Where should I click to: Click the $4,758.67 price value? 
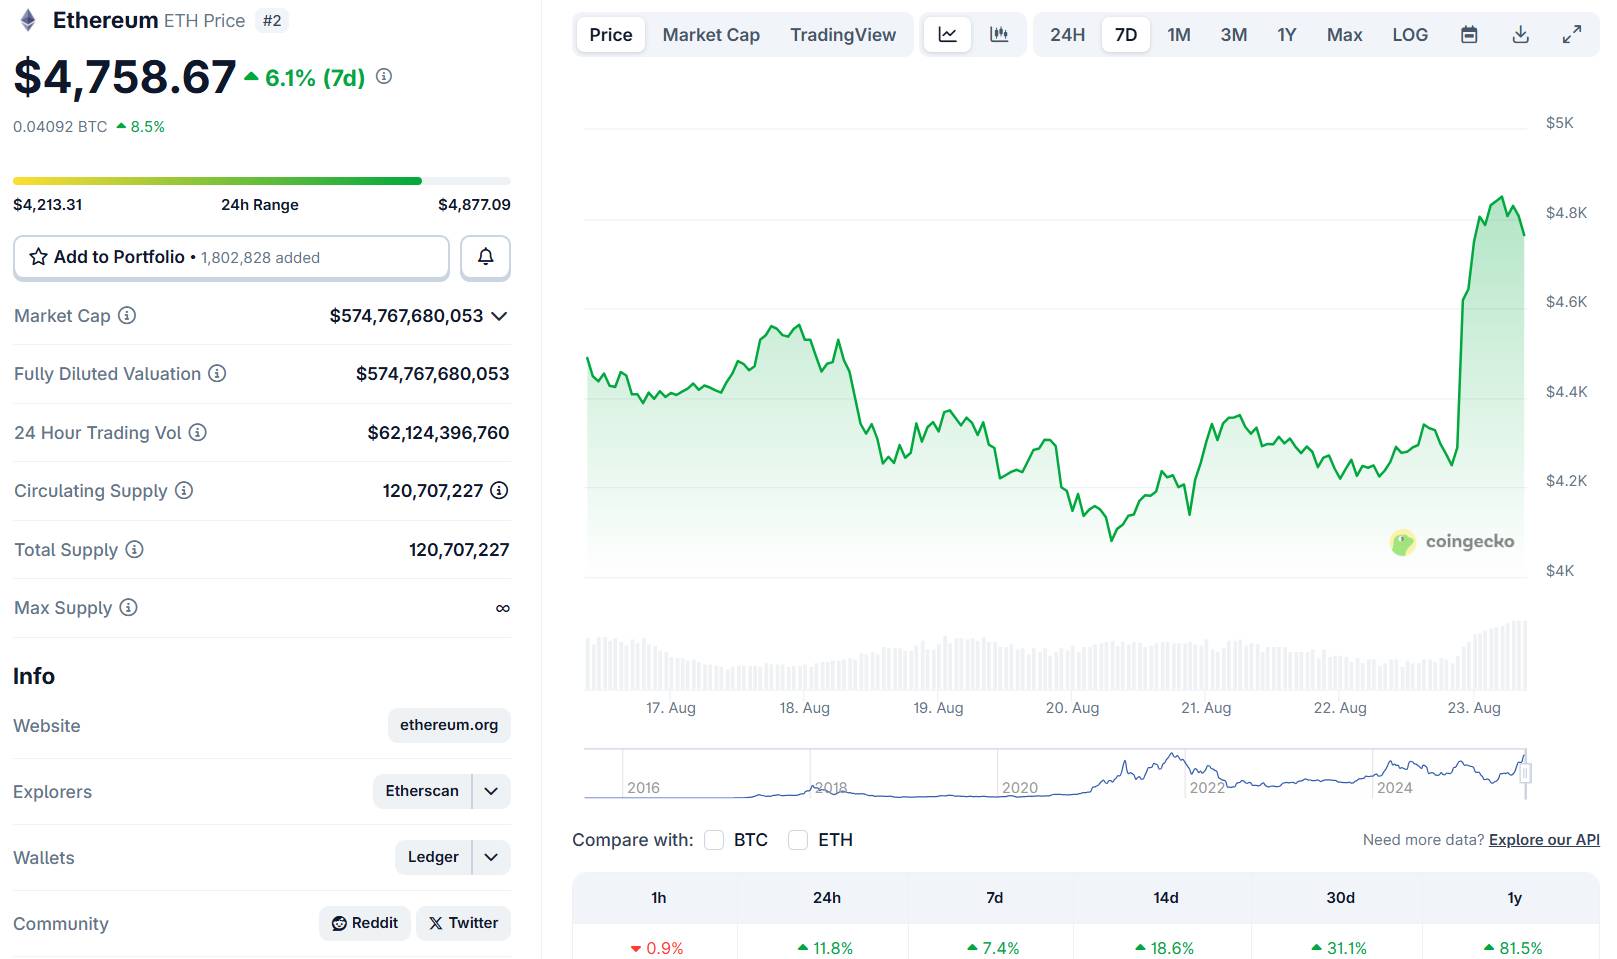125,77
